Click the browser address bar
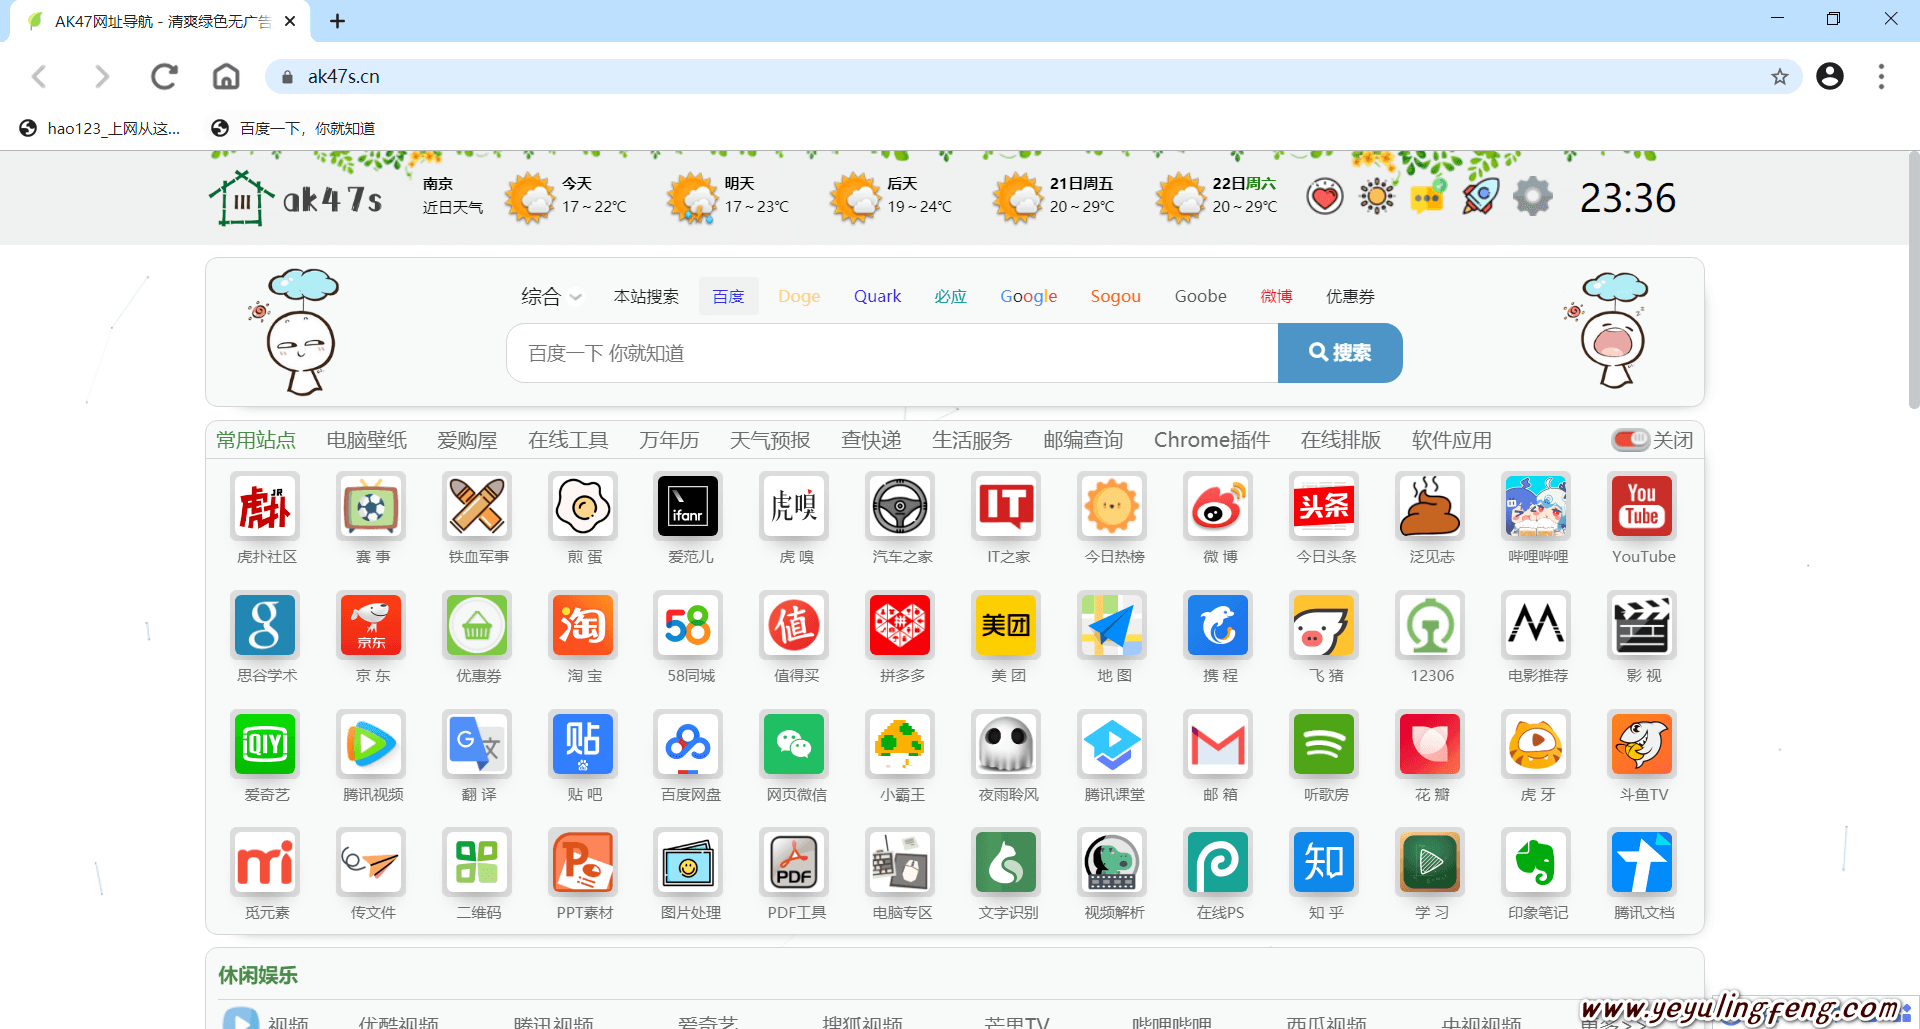The height and width of the screenshot is (1029, 1920). (1033, 76)
